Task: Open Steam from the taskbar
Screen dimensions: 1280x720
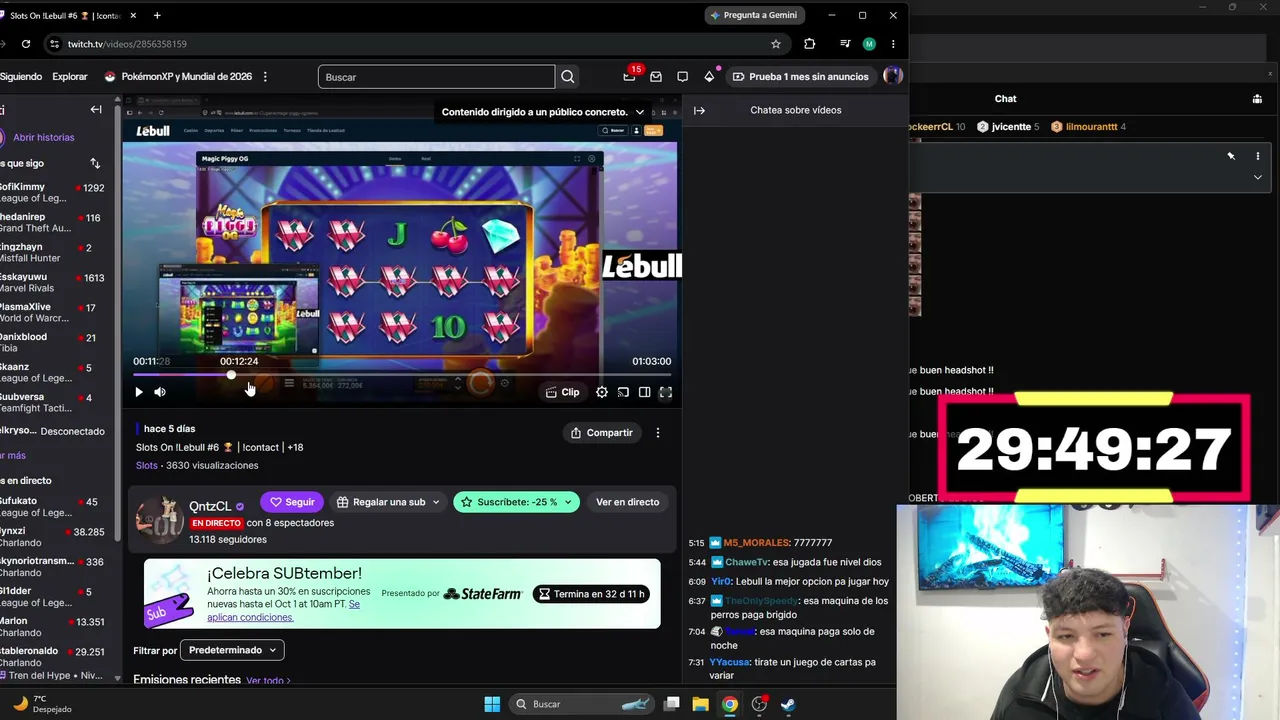Action: coord(788,704)
